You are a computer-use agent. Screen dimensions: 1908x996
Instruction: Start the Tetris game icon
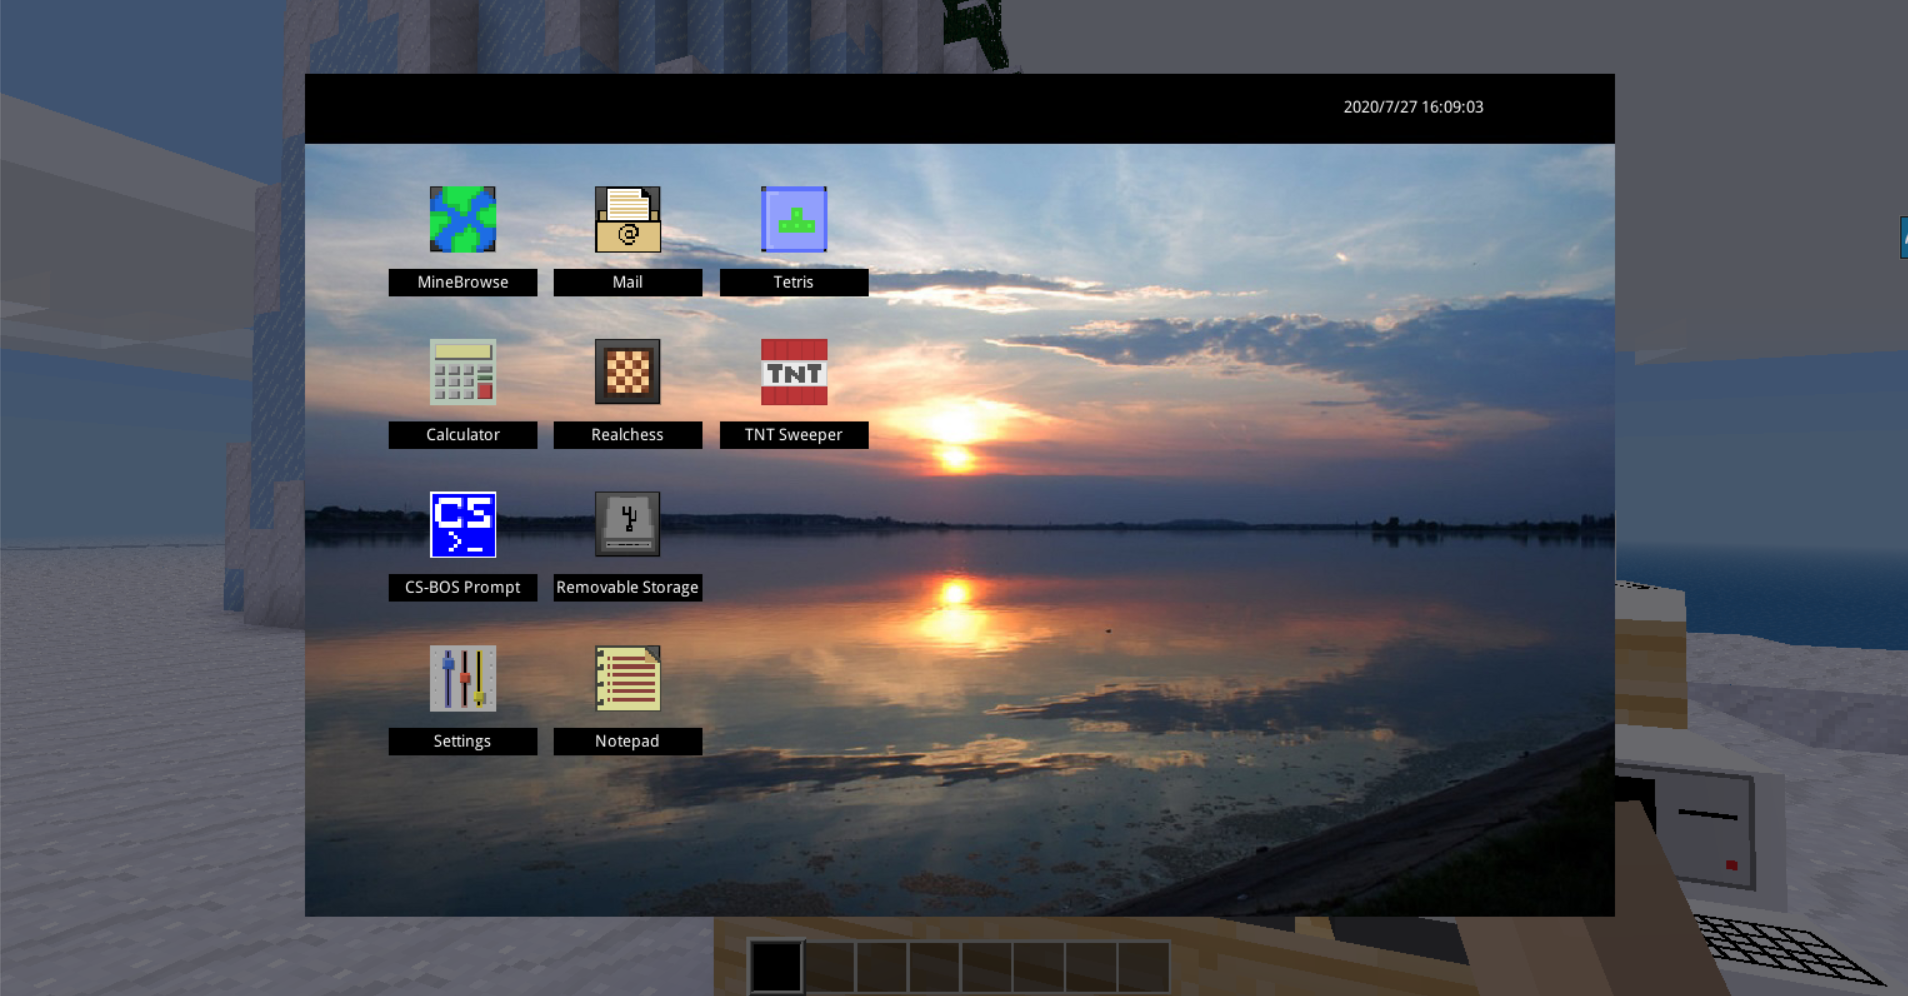pos(793,219)
